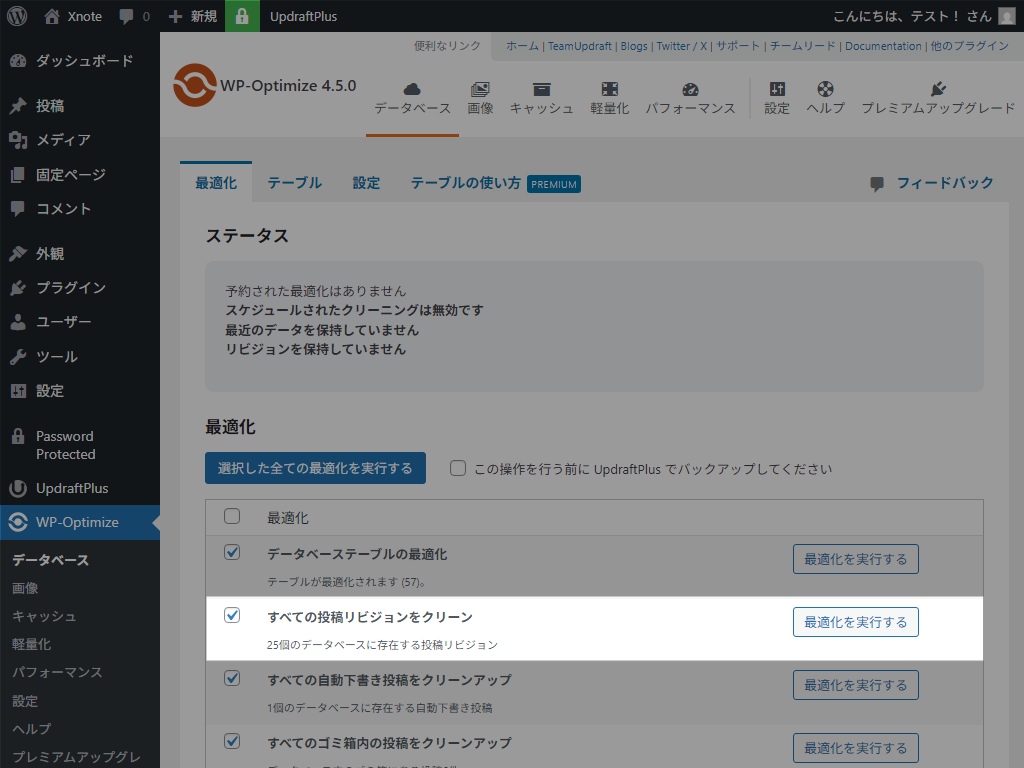
Task: Open the Twitter / X link
Action: (x=682, y=46)
